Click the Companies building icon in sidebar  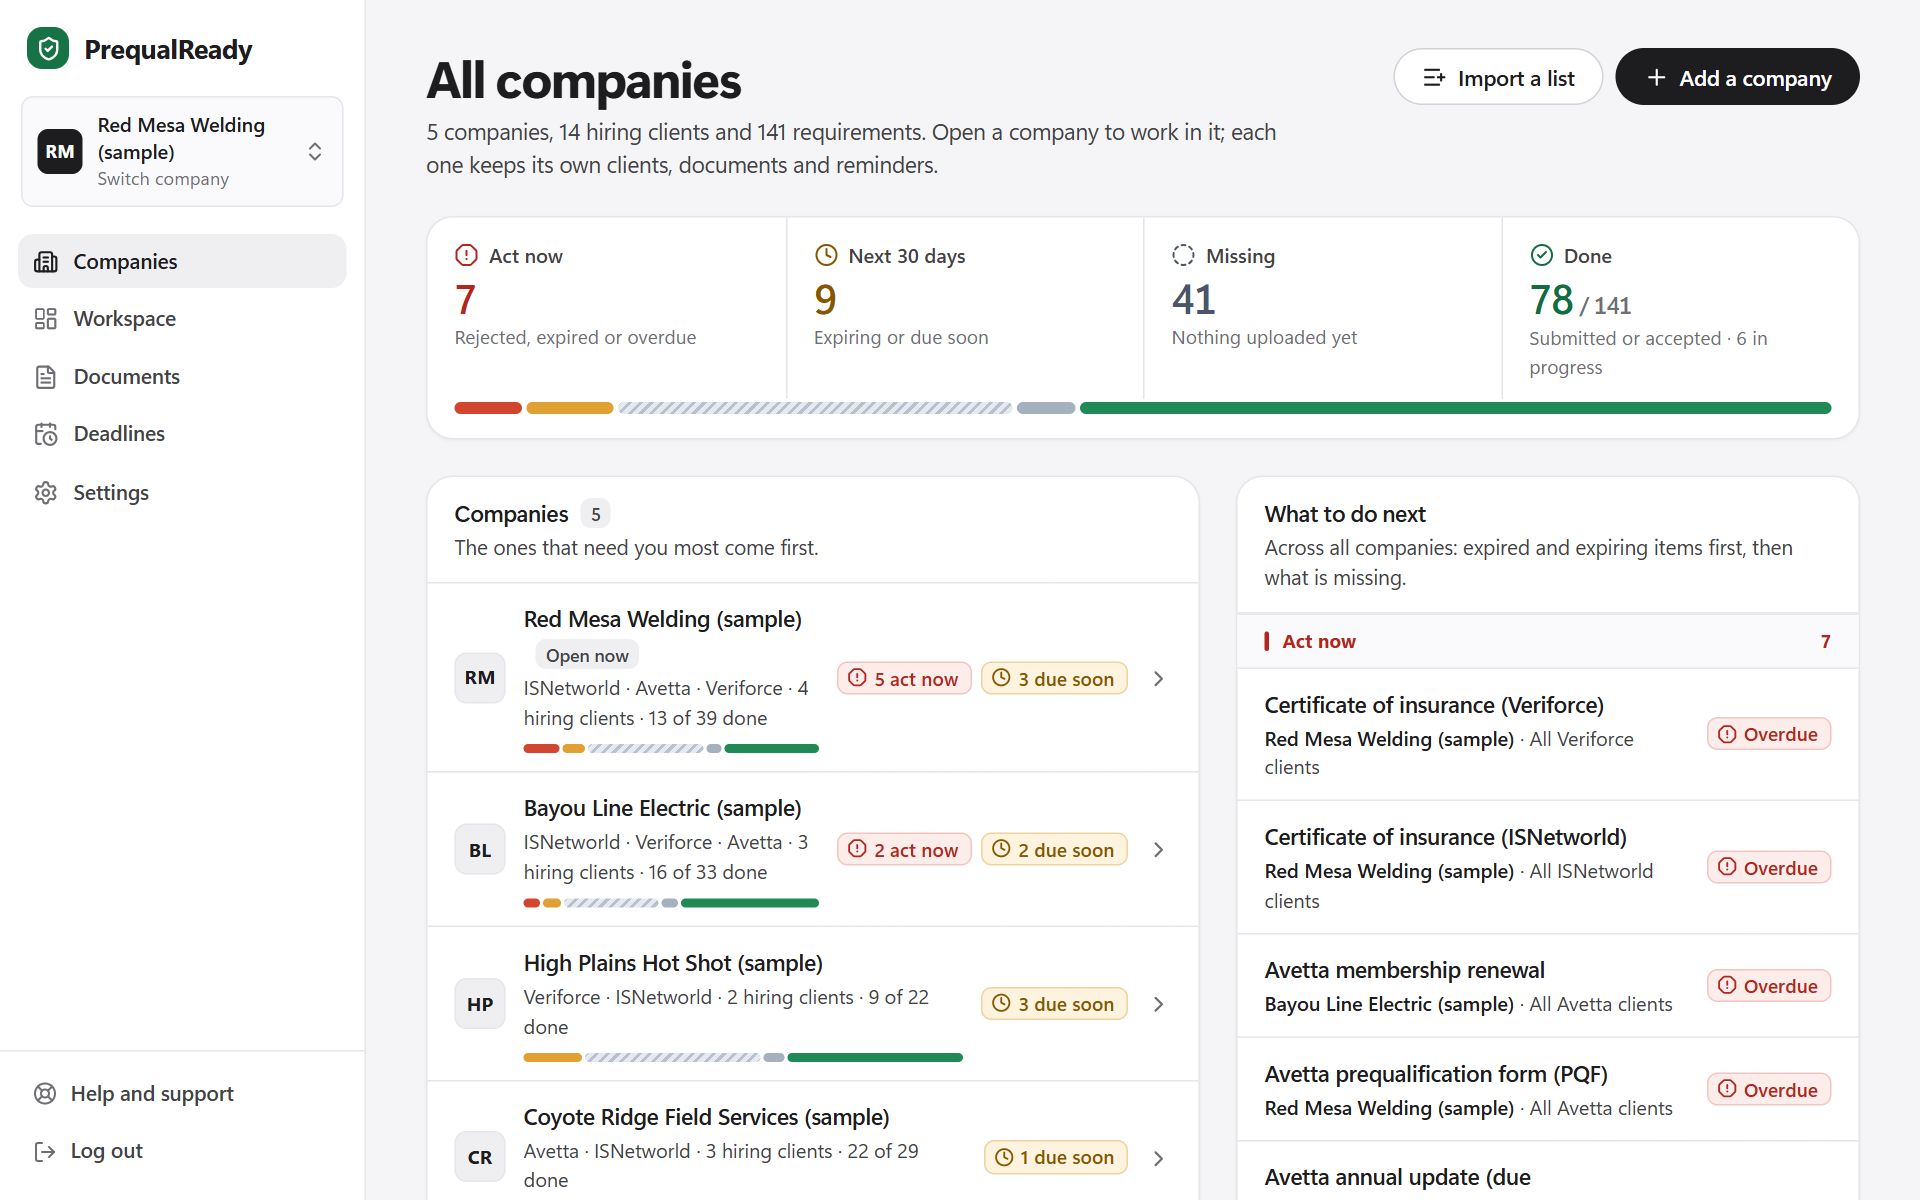click(46, 262)
